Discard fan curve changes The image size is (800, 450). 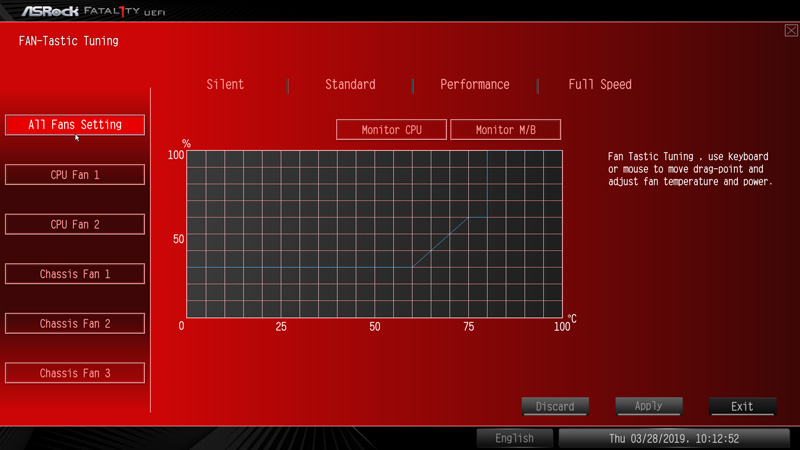[x=555, y=406]
